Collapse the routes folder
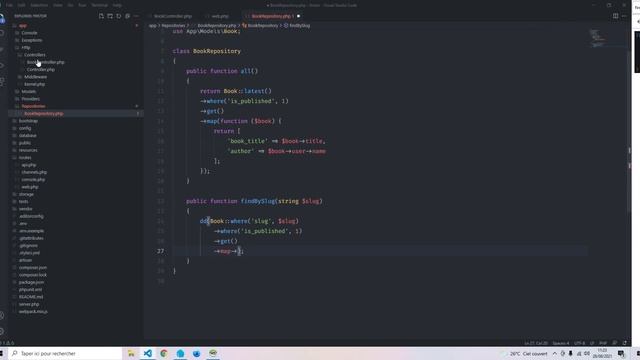Screen dimensions: 640x360 (25, 158)
